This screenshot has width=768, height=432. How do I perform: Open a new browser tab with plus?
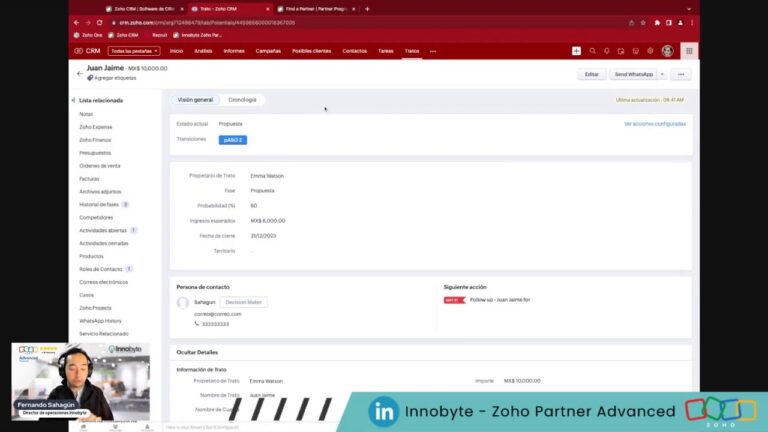367,9
